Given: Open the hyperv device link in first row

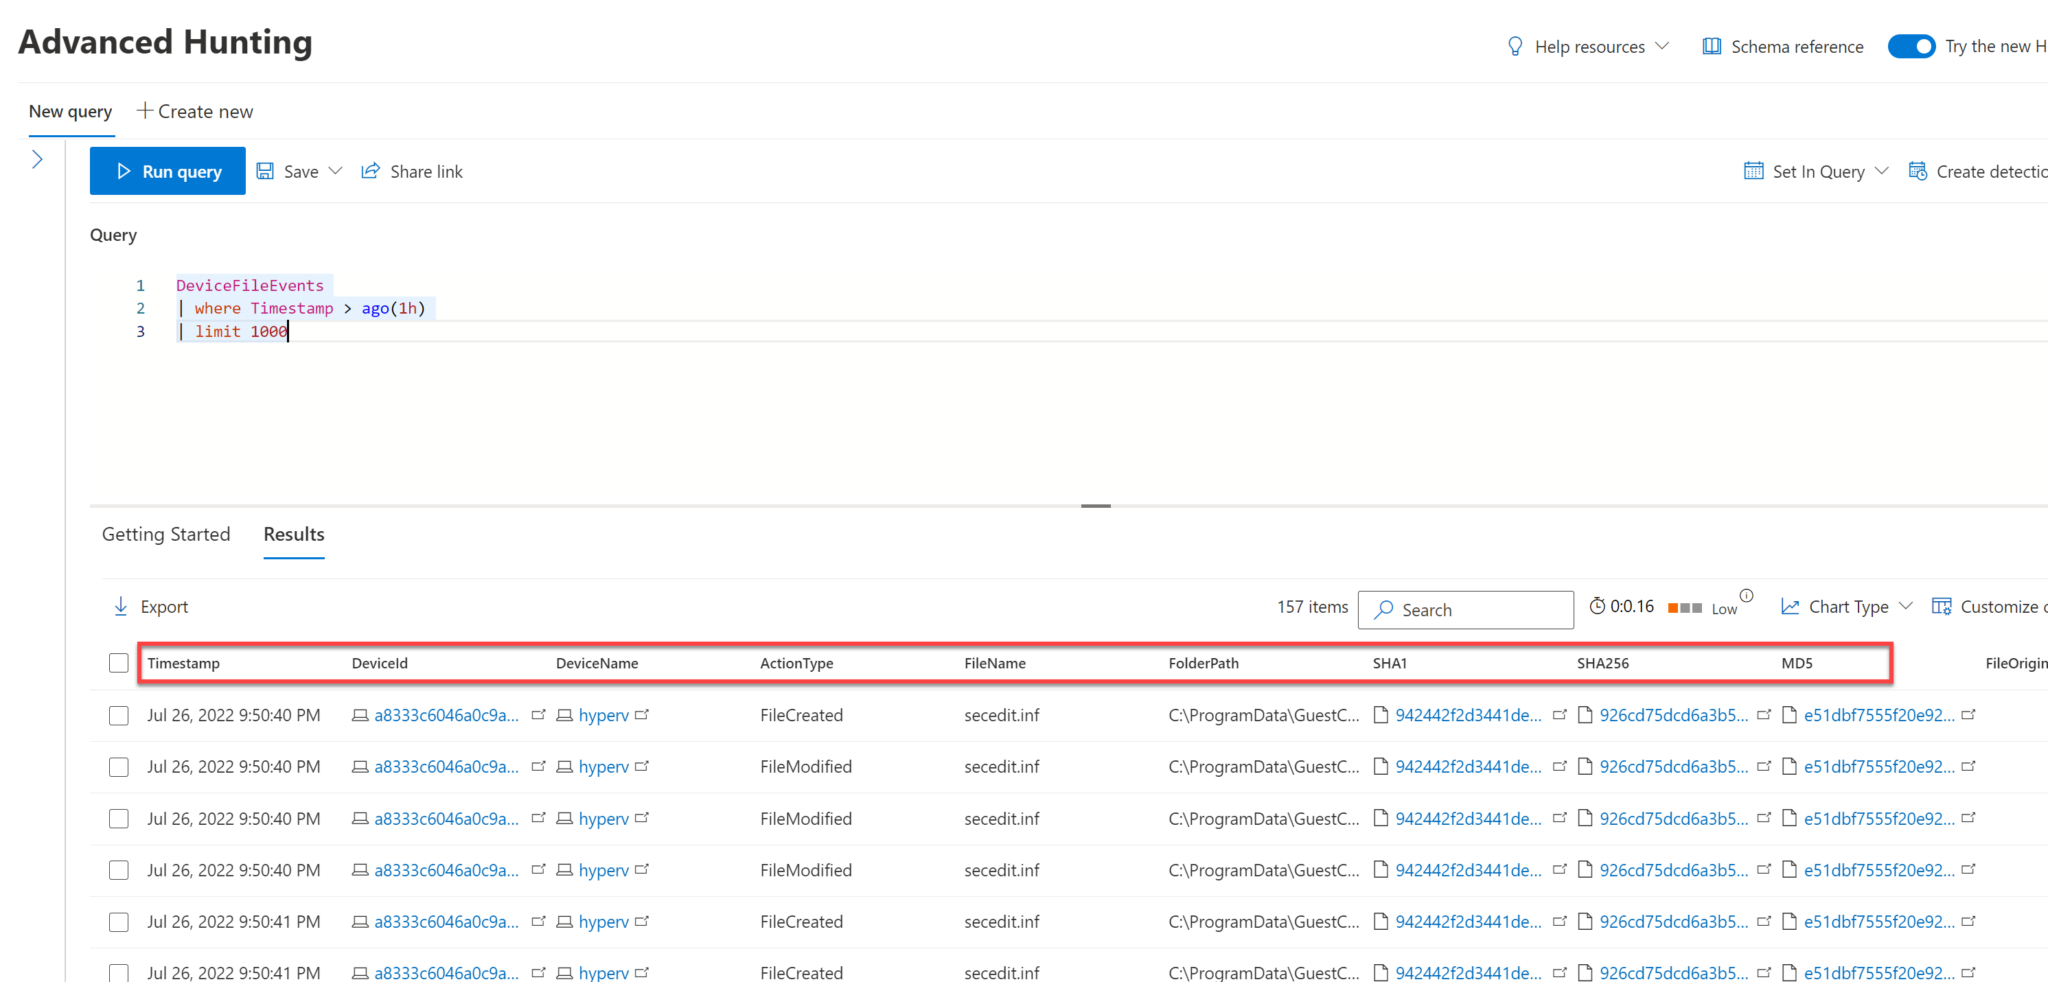Looking at the screenshot, I should click(x=603, y=716).
